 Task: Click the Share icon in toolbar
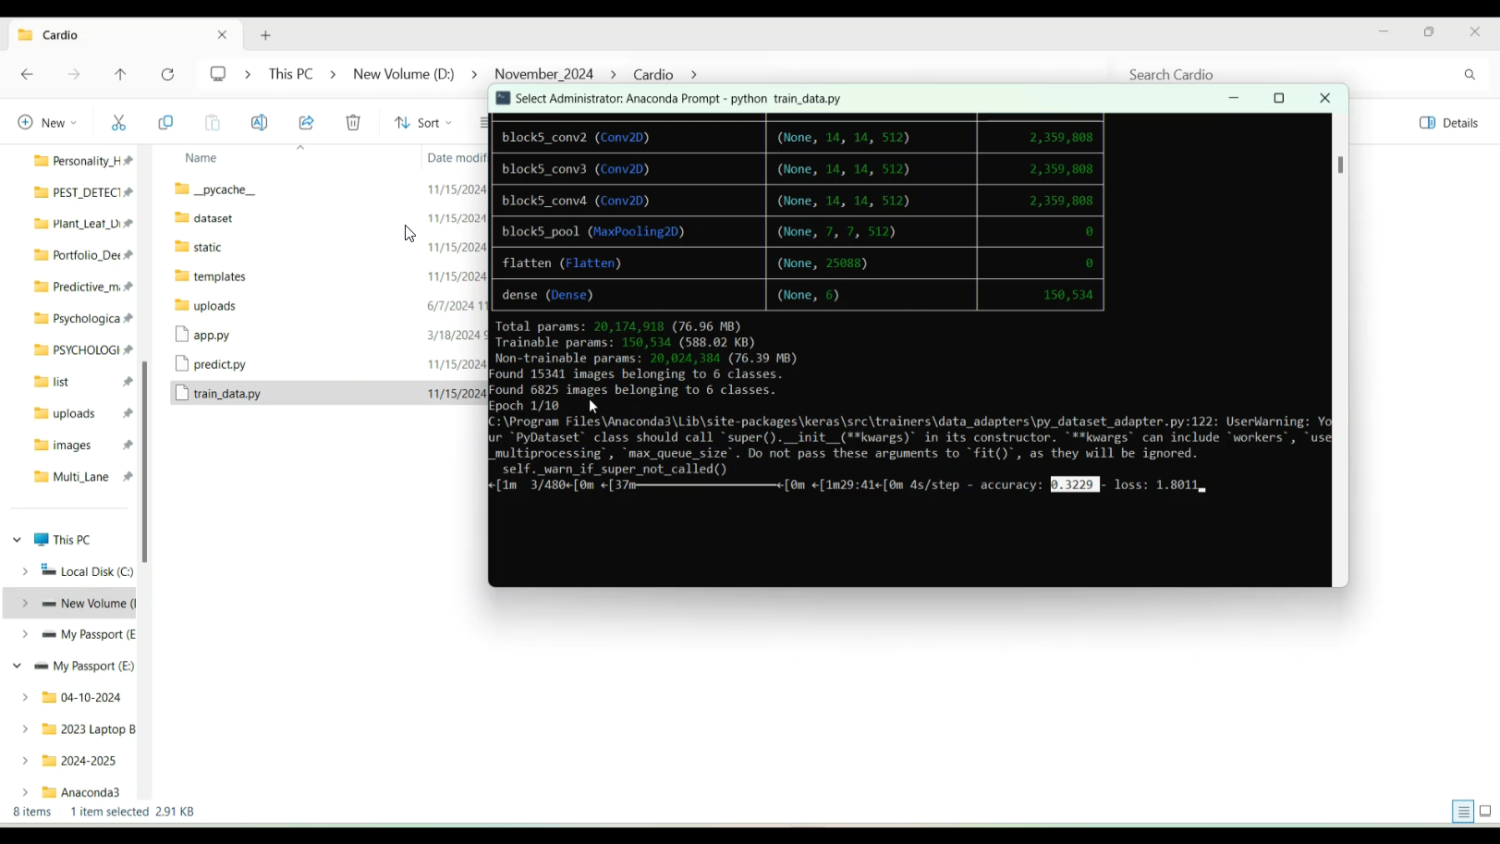306,123
